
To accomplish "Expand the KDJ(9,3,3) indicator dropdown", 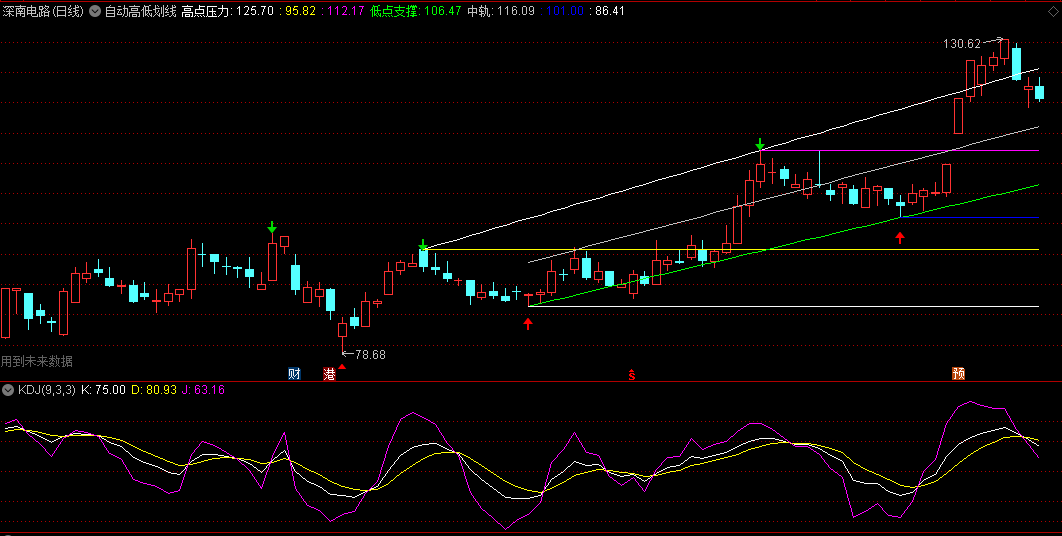I will coord(9,389).
